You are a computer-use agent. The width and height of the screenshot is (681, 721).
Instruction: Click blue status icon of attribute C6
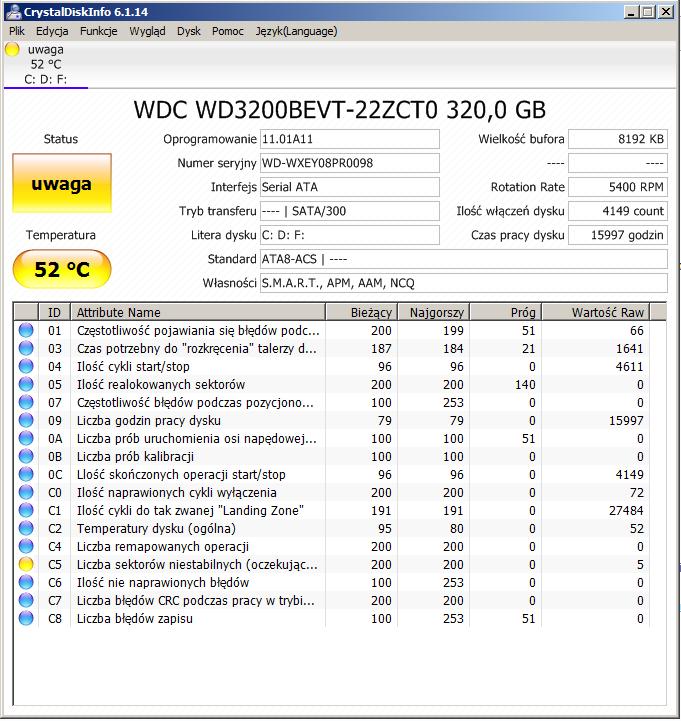click(26, 582)
